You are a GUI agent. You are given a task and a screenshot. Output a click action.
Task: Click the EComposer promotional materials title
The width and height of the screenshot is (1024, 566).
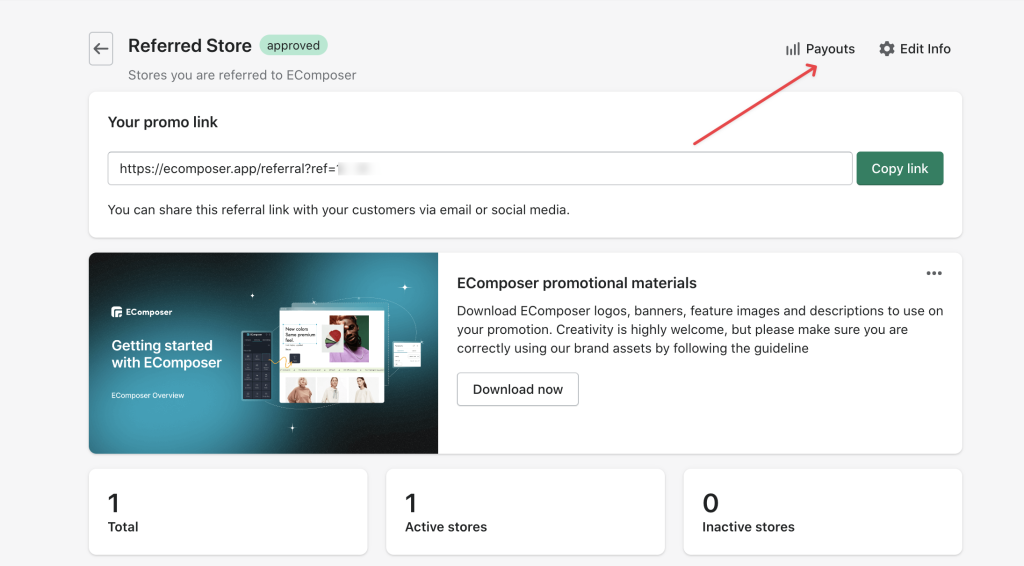[x=577, y=283]
